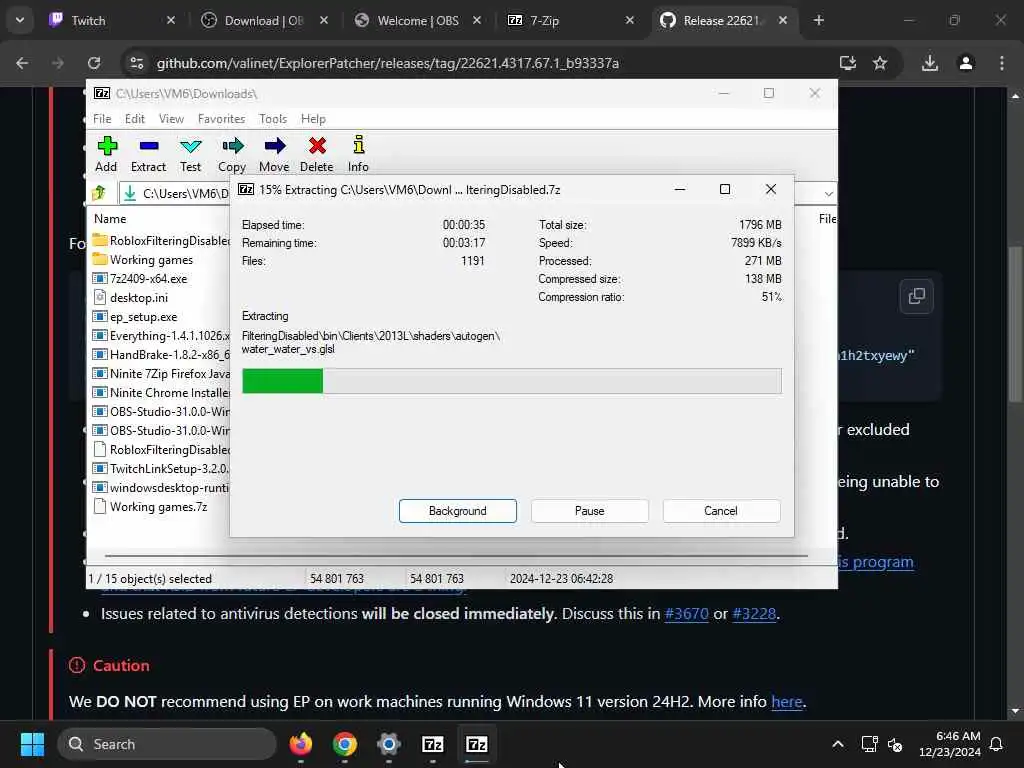The height and width of the screenshot is (768, 1024).
Task: Select the Everything-1.4.1.1026 installer file
Action: click(161, 336)
